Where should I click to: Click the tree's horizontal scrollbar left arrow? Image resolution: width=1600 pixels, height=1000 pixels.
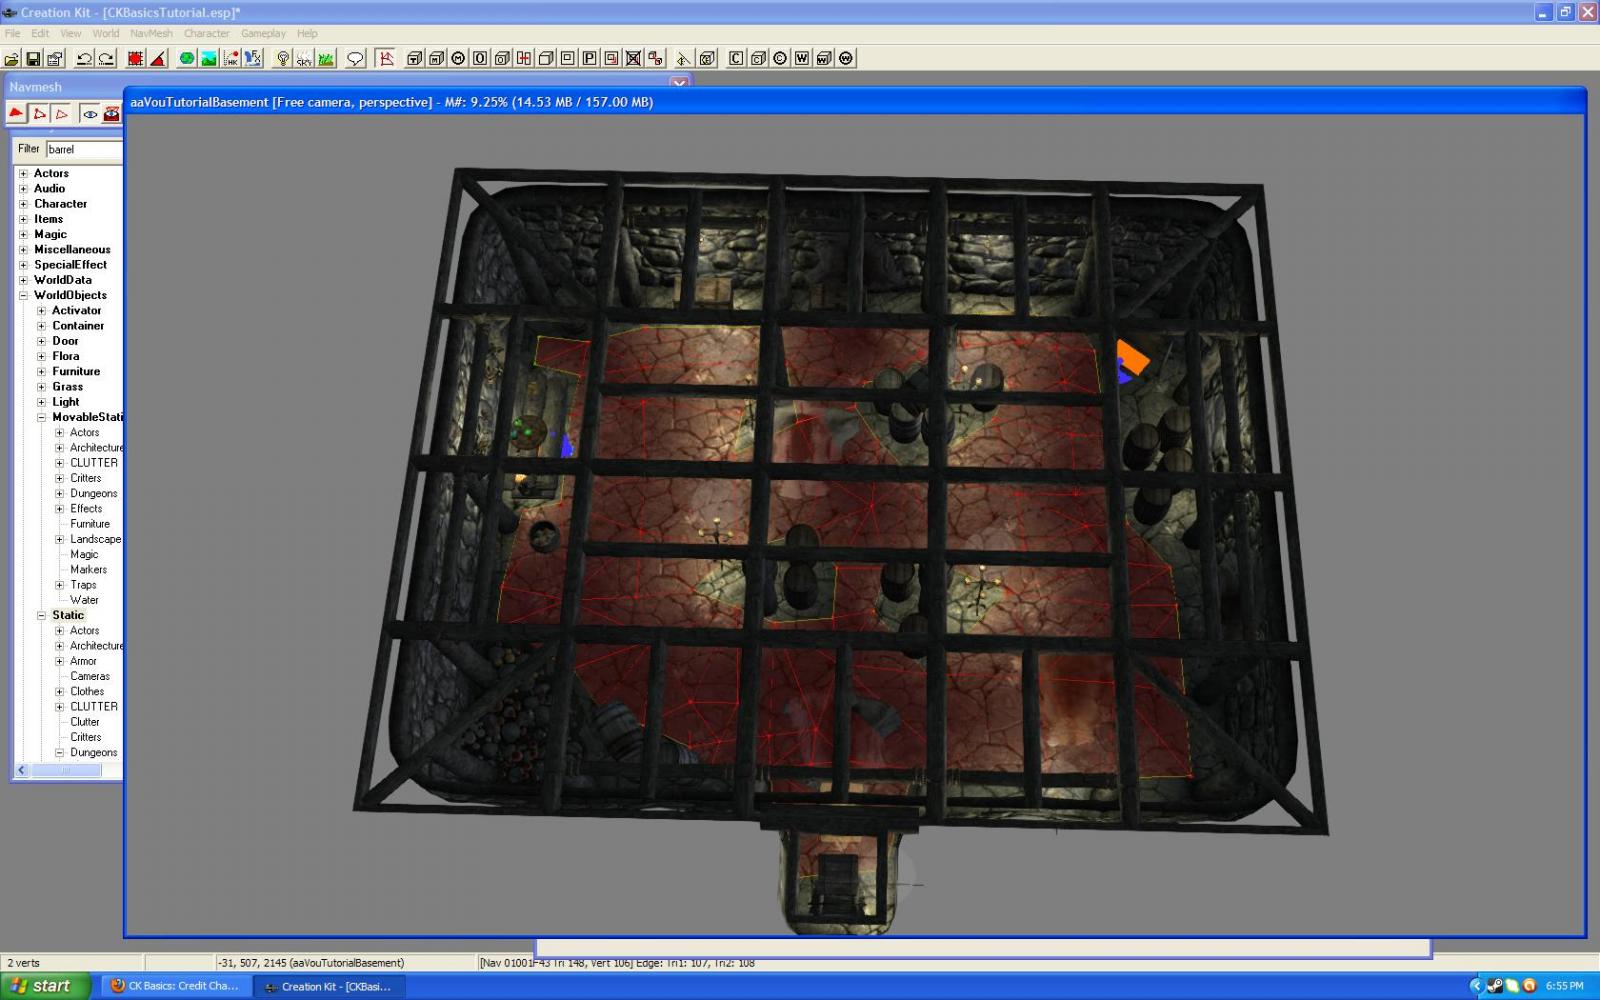coord(22,771)
